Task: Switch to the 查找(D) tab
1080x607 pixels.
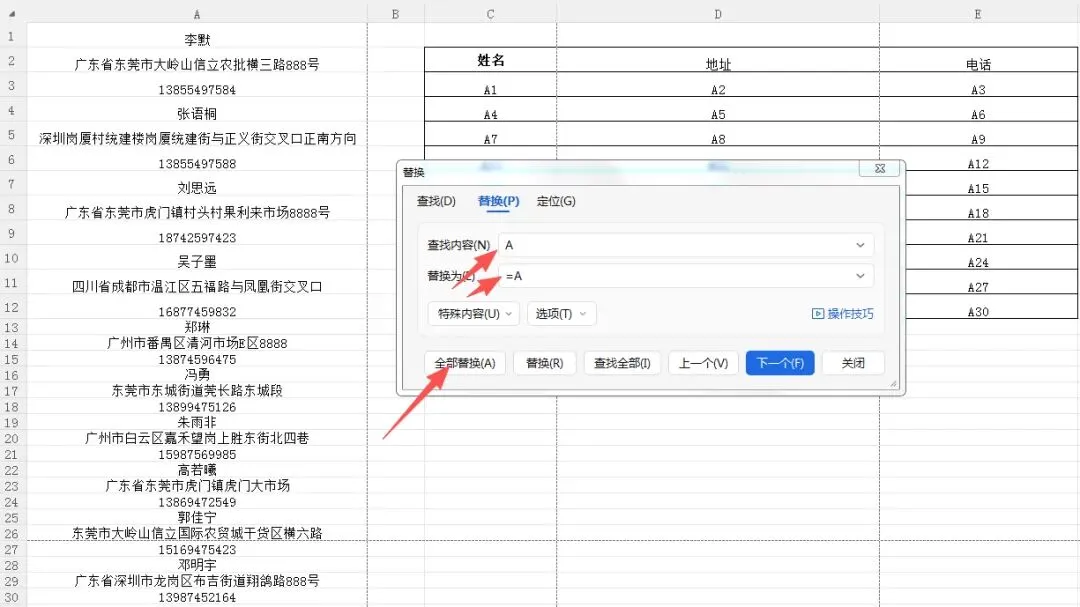Action: click(x=436, y=201)
